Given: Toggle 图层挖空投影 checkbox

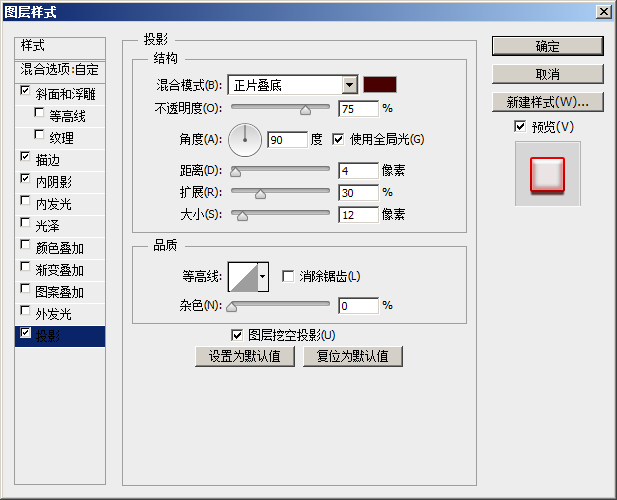Looking at the screenshot, I should [237, 336].
